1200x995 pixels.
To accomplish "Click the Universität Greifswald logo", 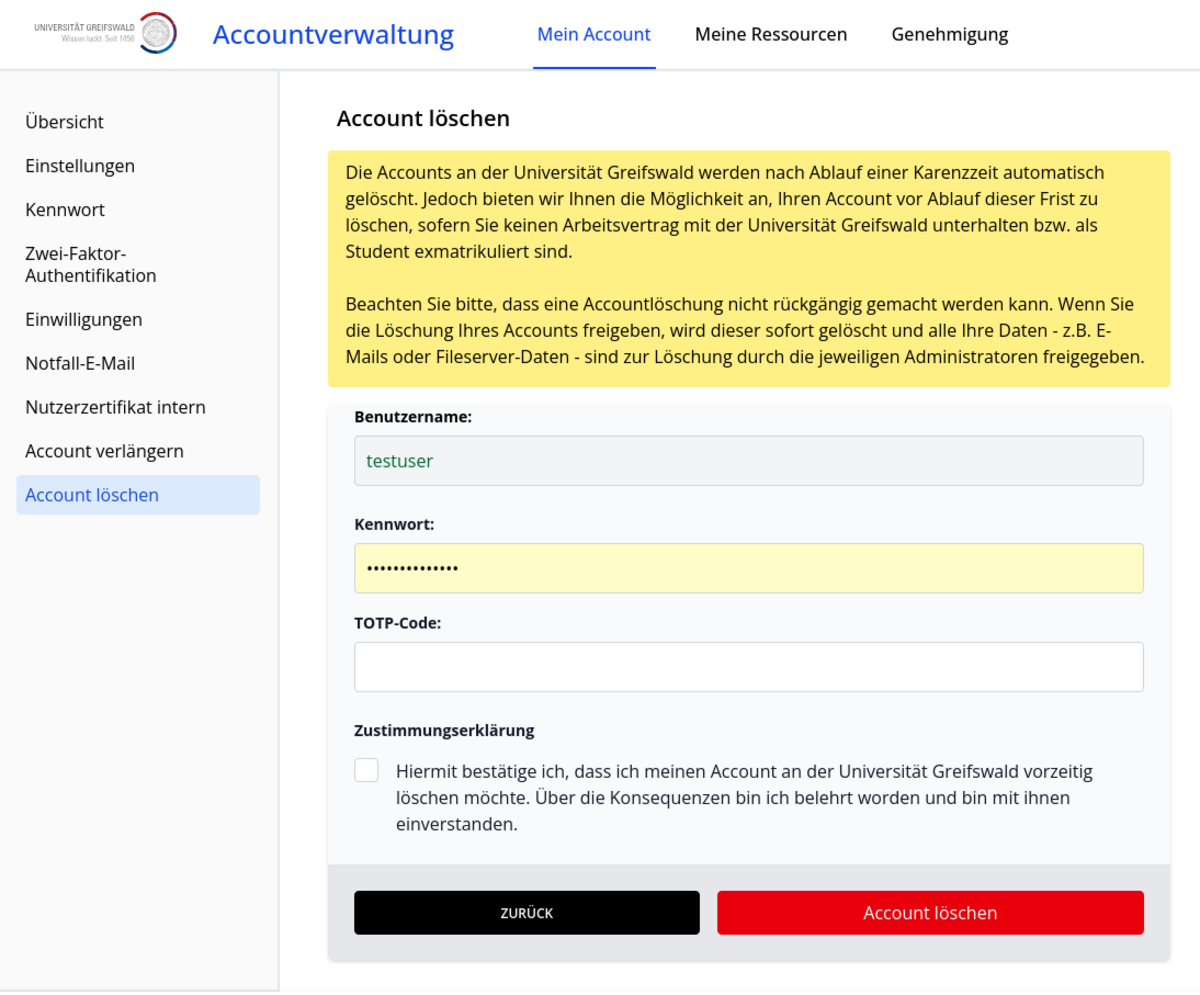I will [x=105, y=33].
